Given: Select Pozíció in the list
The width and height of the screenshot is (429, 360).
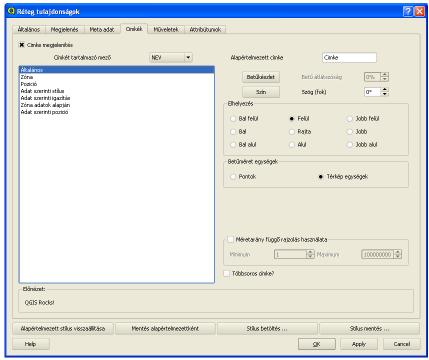Looking at the screenshot, I should tap(117, 84).
